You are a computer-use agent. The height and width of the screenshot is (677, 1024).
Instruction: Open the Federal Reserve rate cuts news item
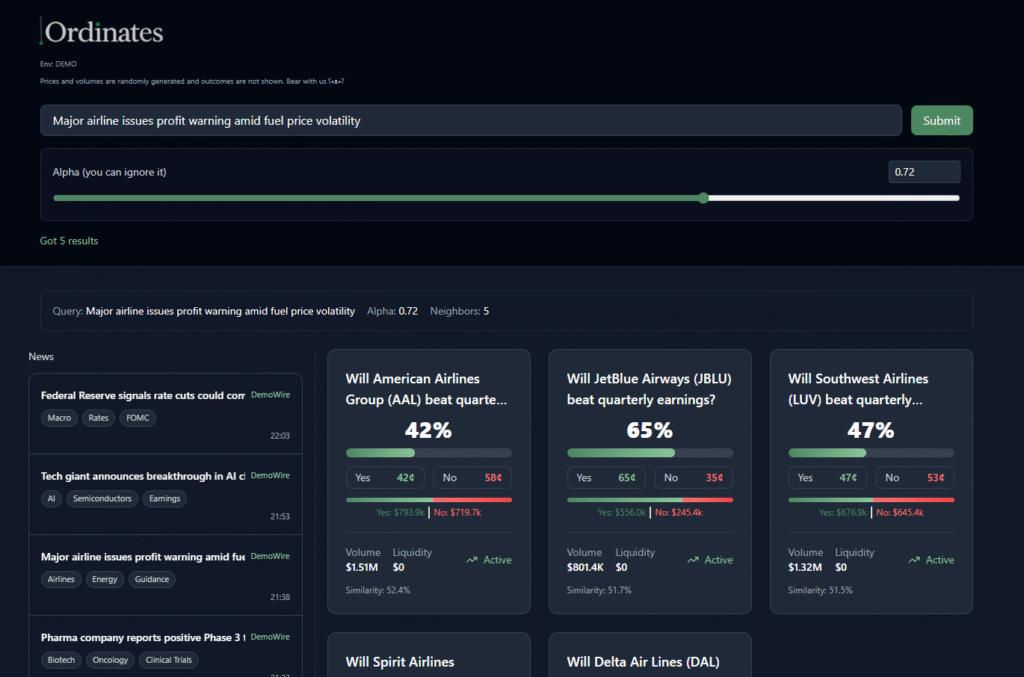click(x=143, y=395)
